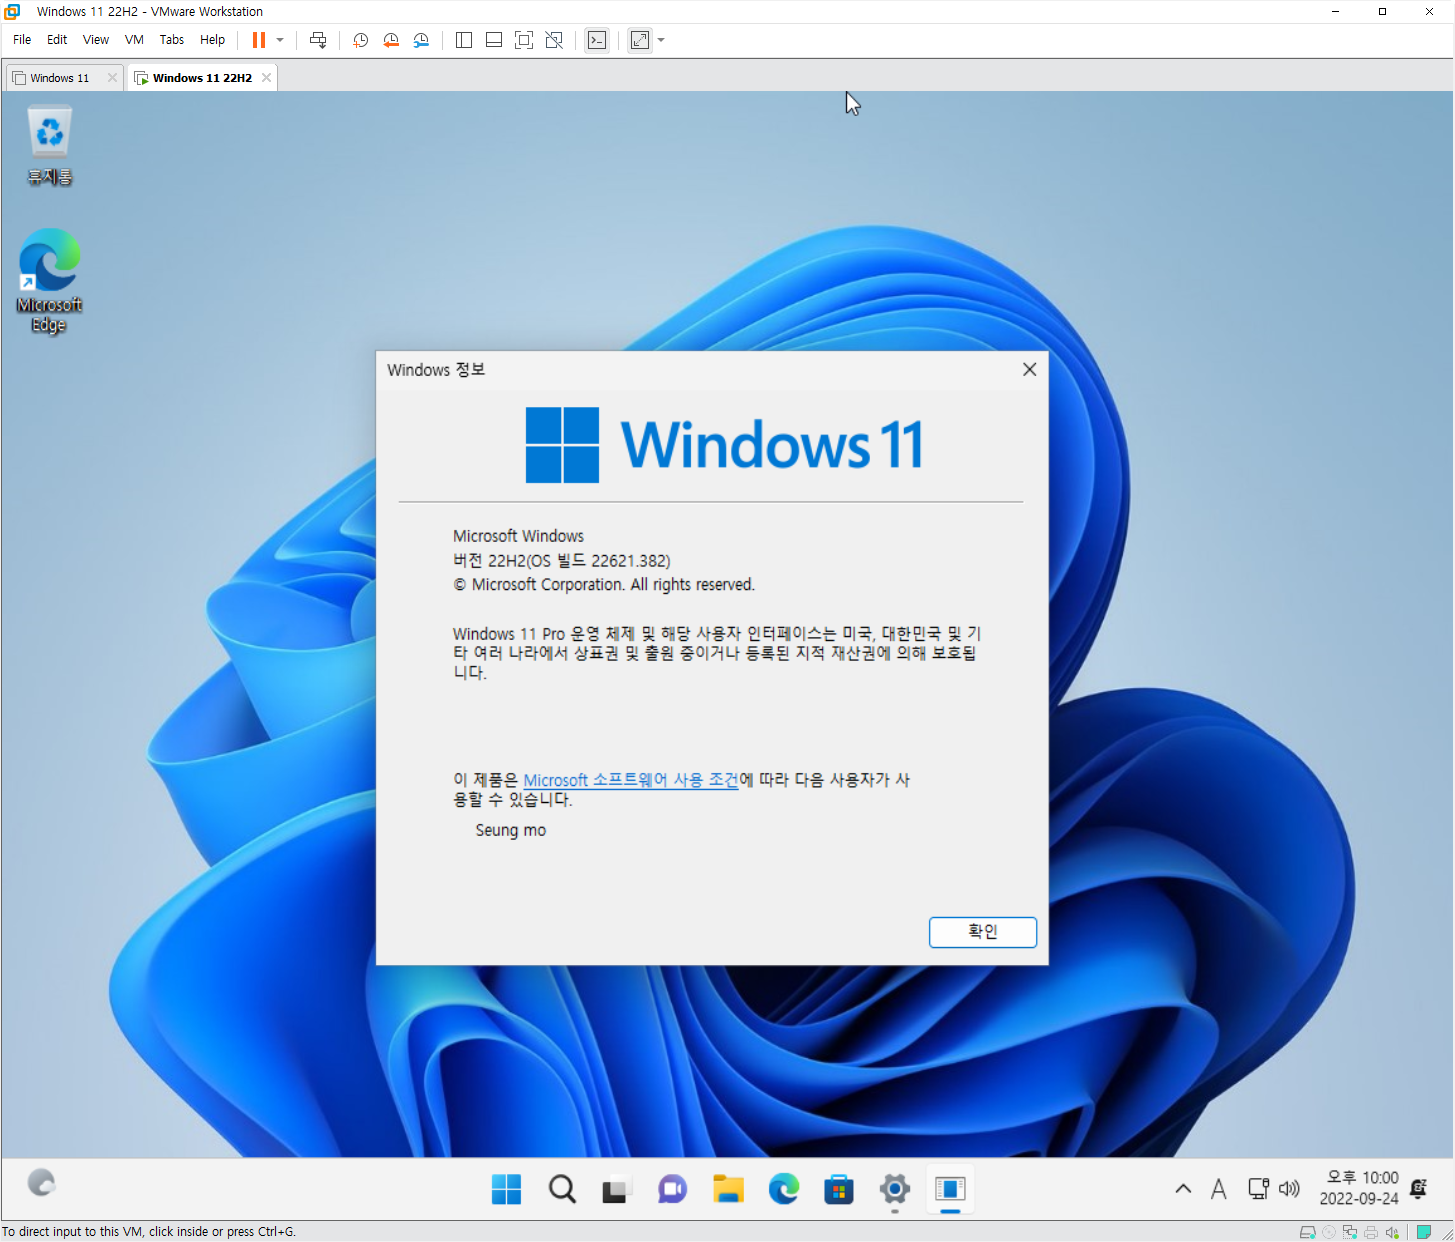Click the network adapter status icon
The image size is (1455, 1242).
(x=1350, y=1232)
